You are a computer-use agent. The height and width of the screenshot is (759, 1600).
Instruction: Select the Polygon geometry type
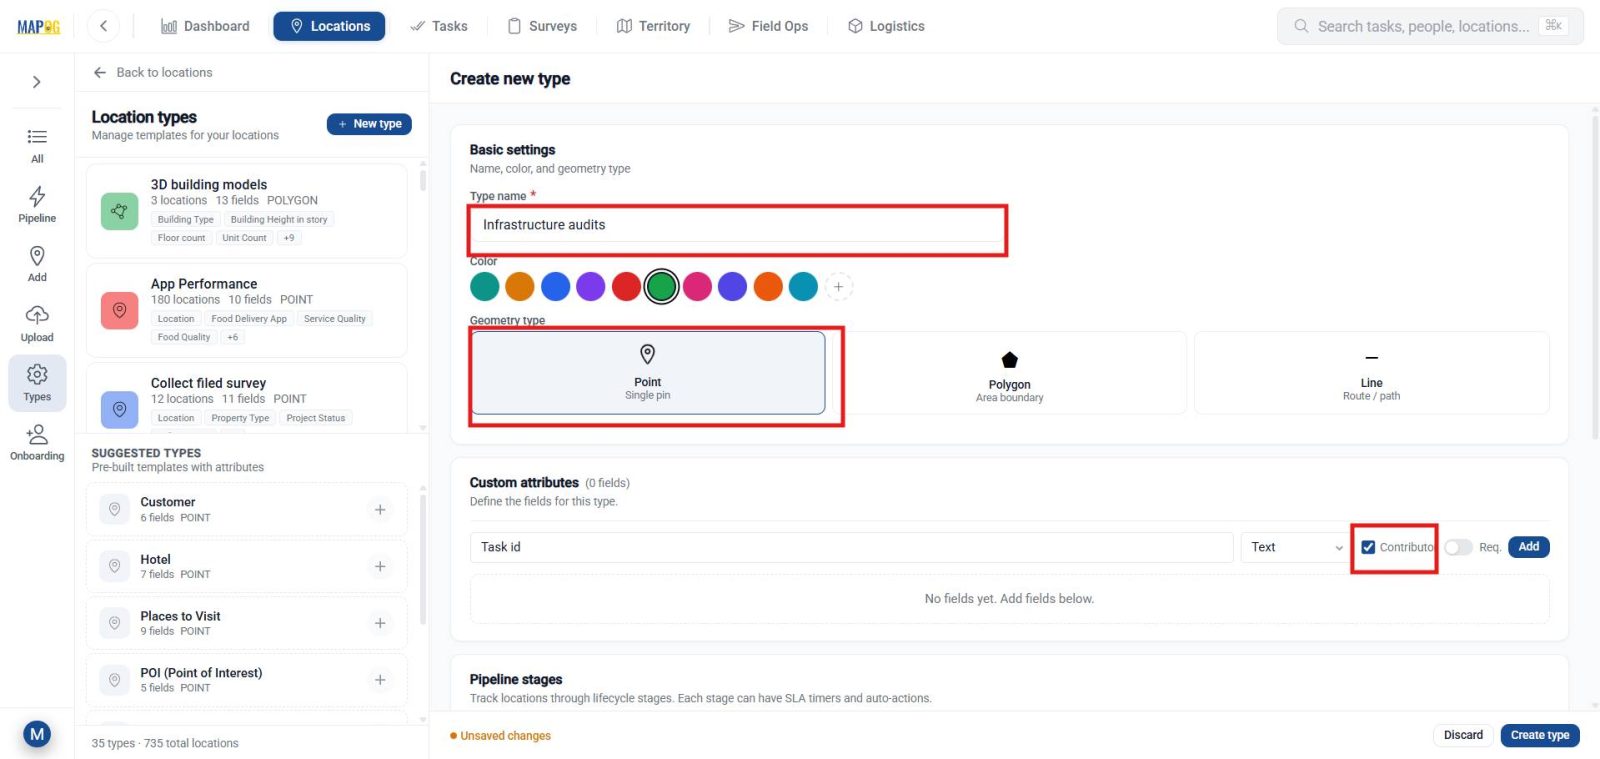1009,373
